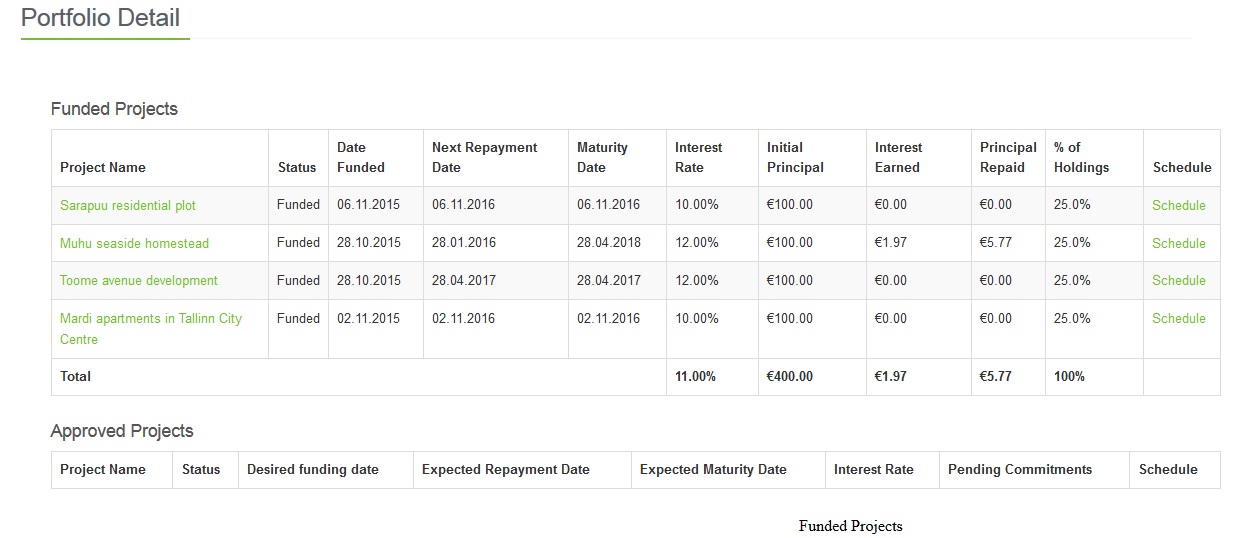
Task: Click the Next Repayment Date column header
Action: [x=485, y=157]
